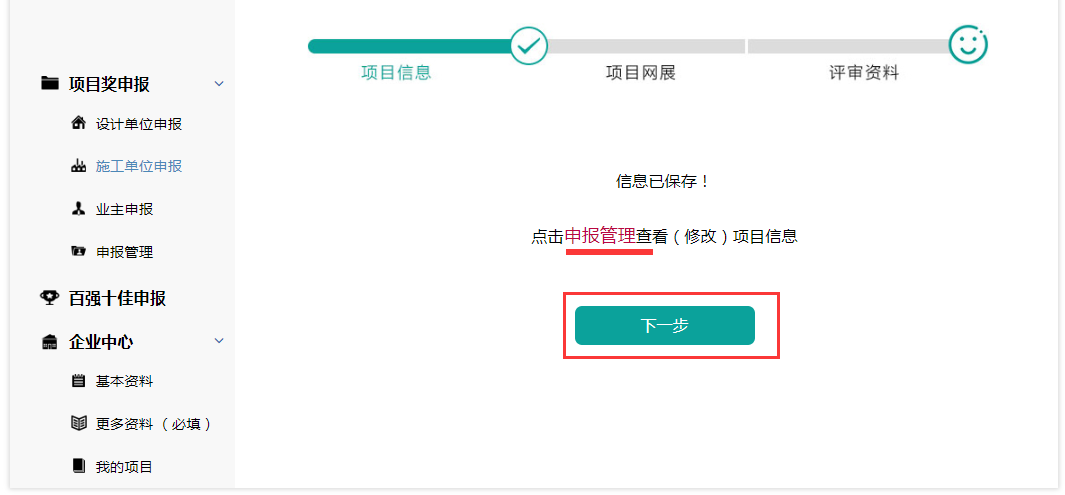1065x495 pixels.
Task: Follow the red 申报管理 link
Action: tap(600, 236)
